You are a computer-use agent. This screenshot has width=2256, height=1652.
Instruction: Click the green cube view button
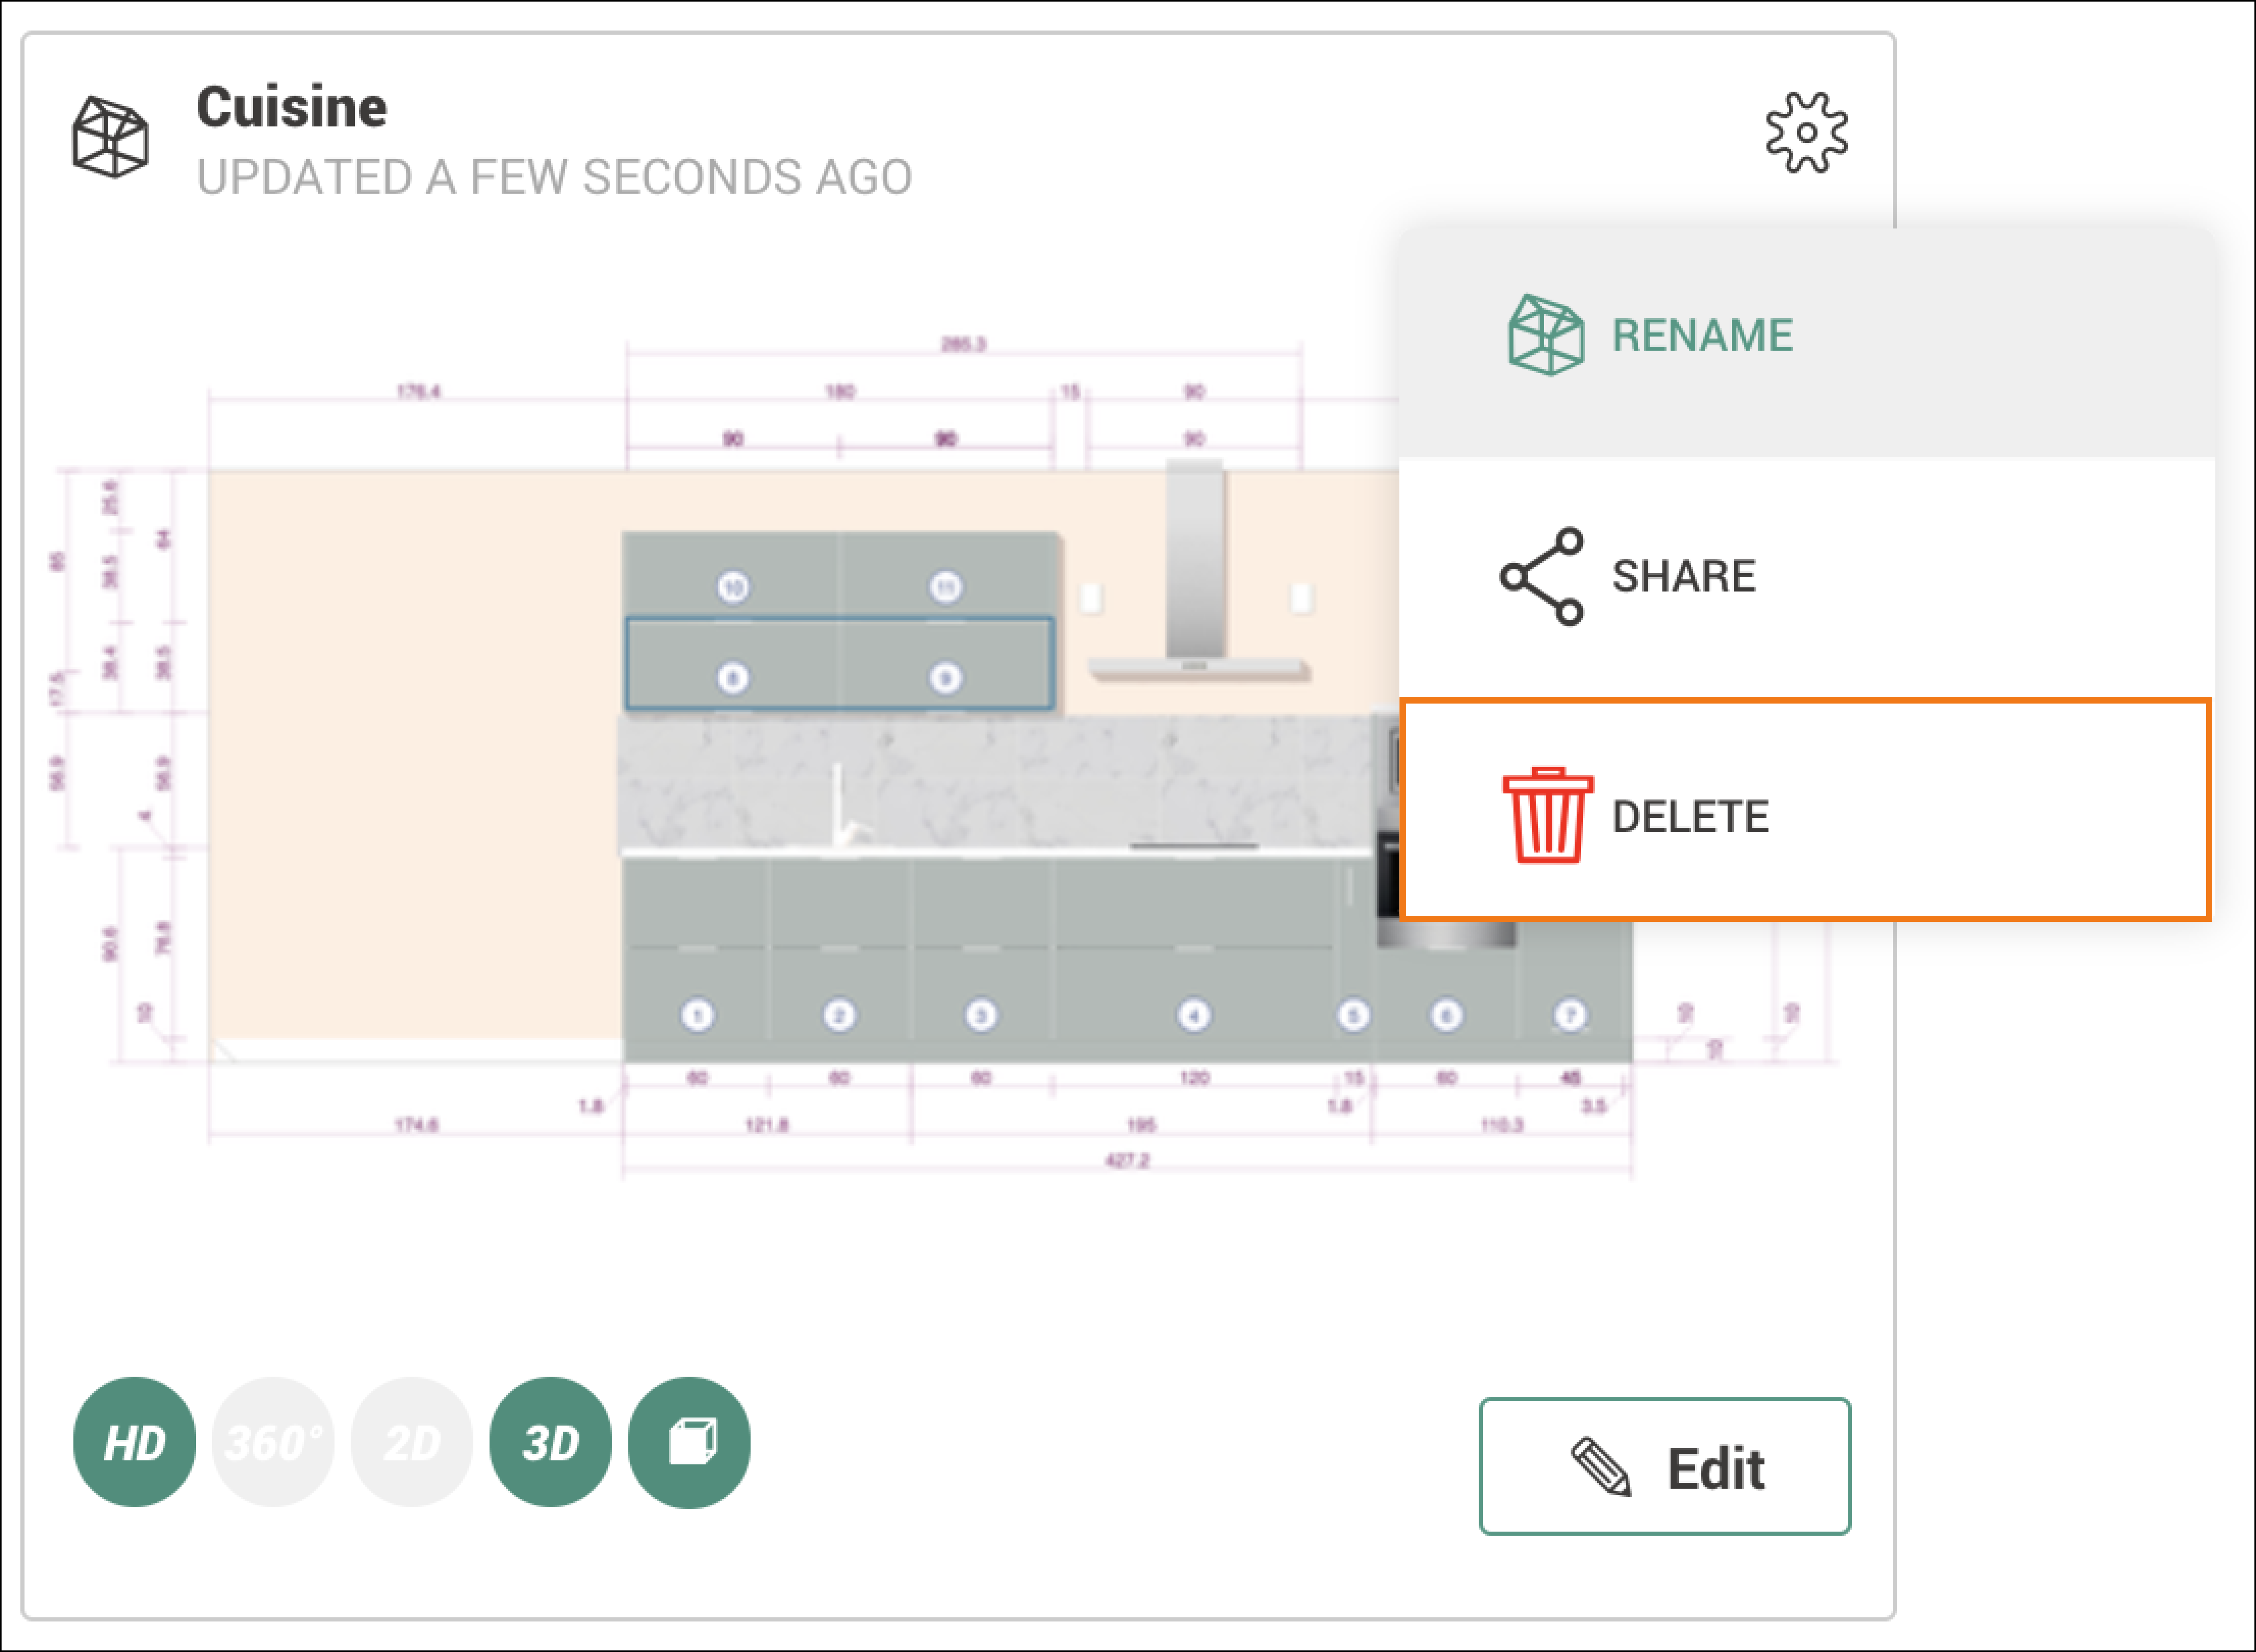689,1442
